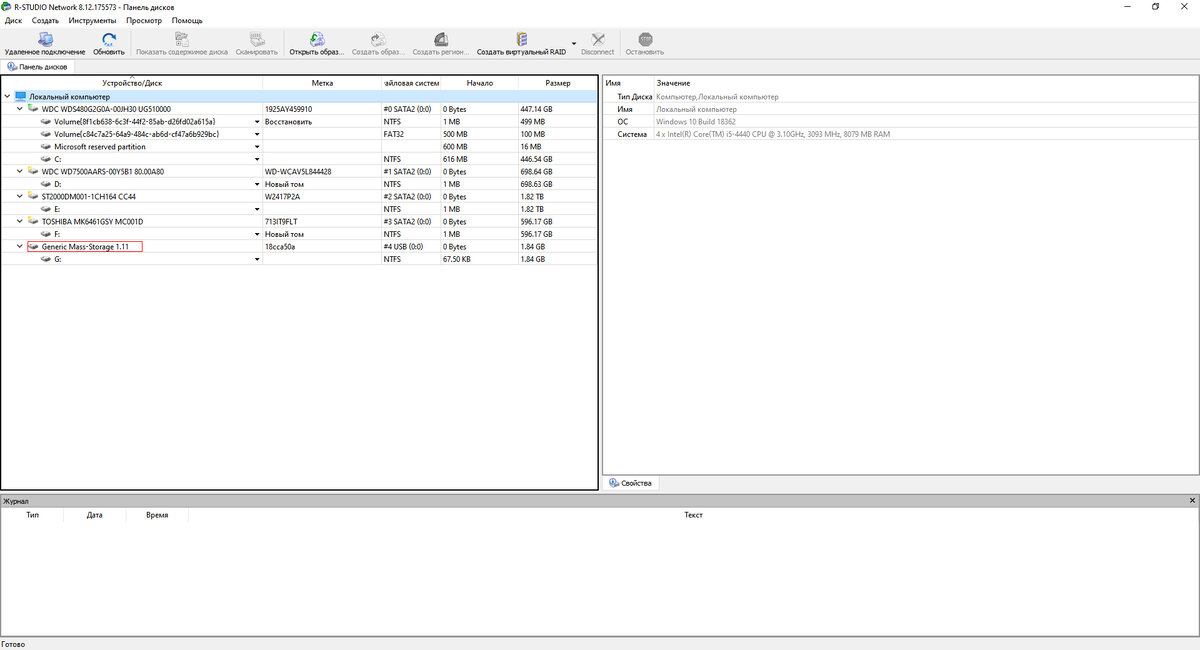
Task: Click the WDC WDS480G2G0A drive icon
Action: [34, 109]
